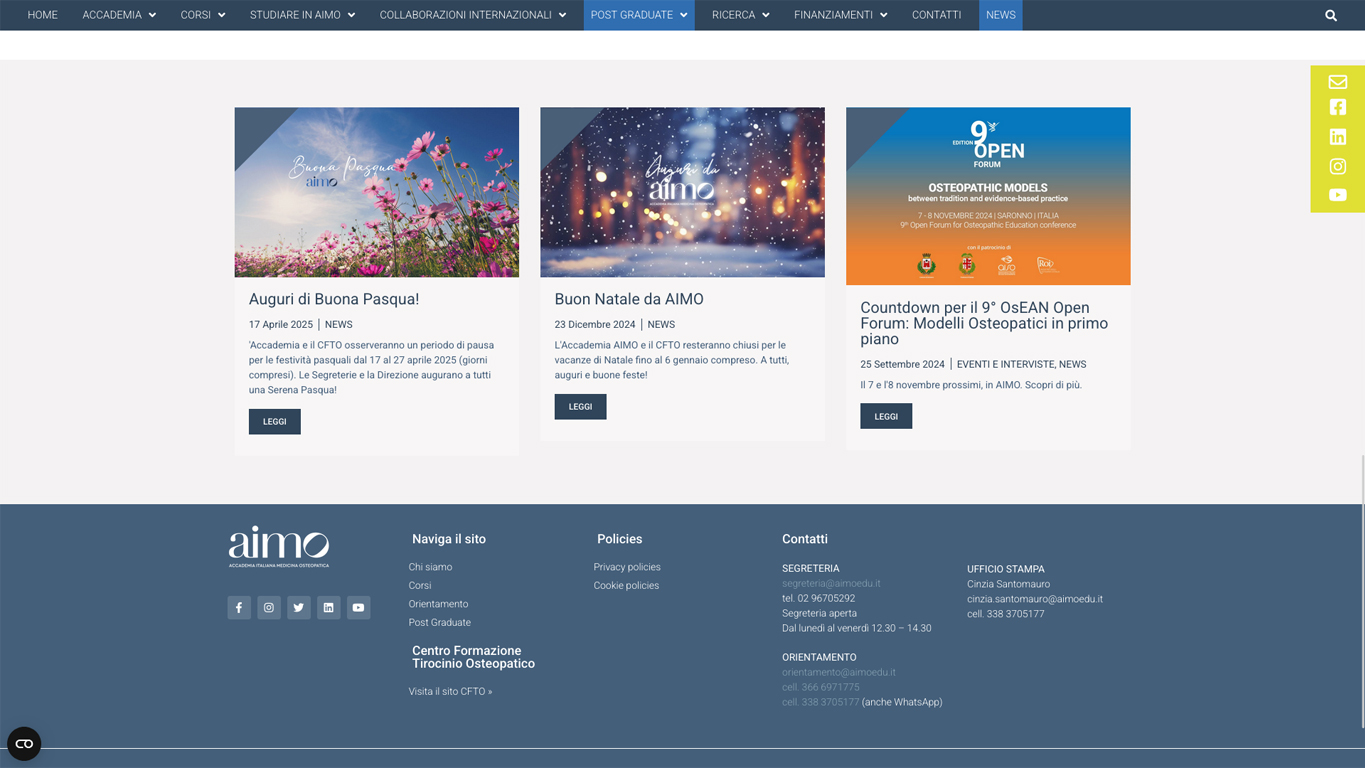Click the date 23 Dicembre 2024
1366x768 pixels.
coord(595,325)
